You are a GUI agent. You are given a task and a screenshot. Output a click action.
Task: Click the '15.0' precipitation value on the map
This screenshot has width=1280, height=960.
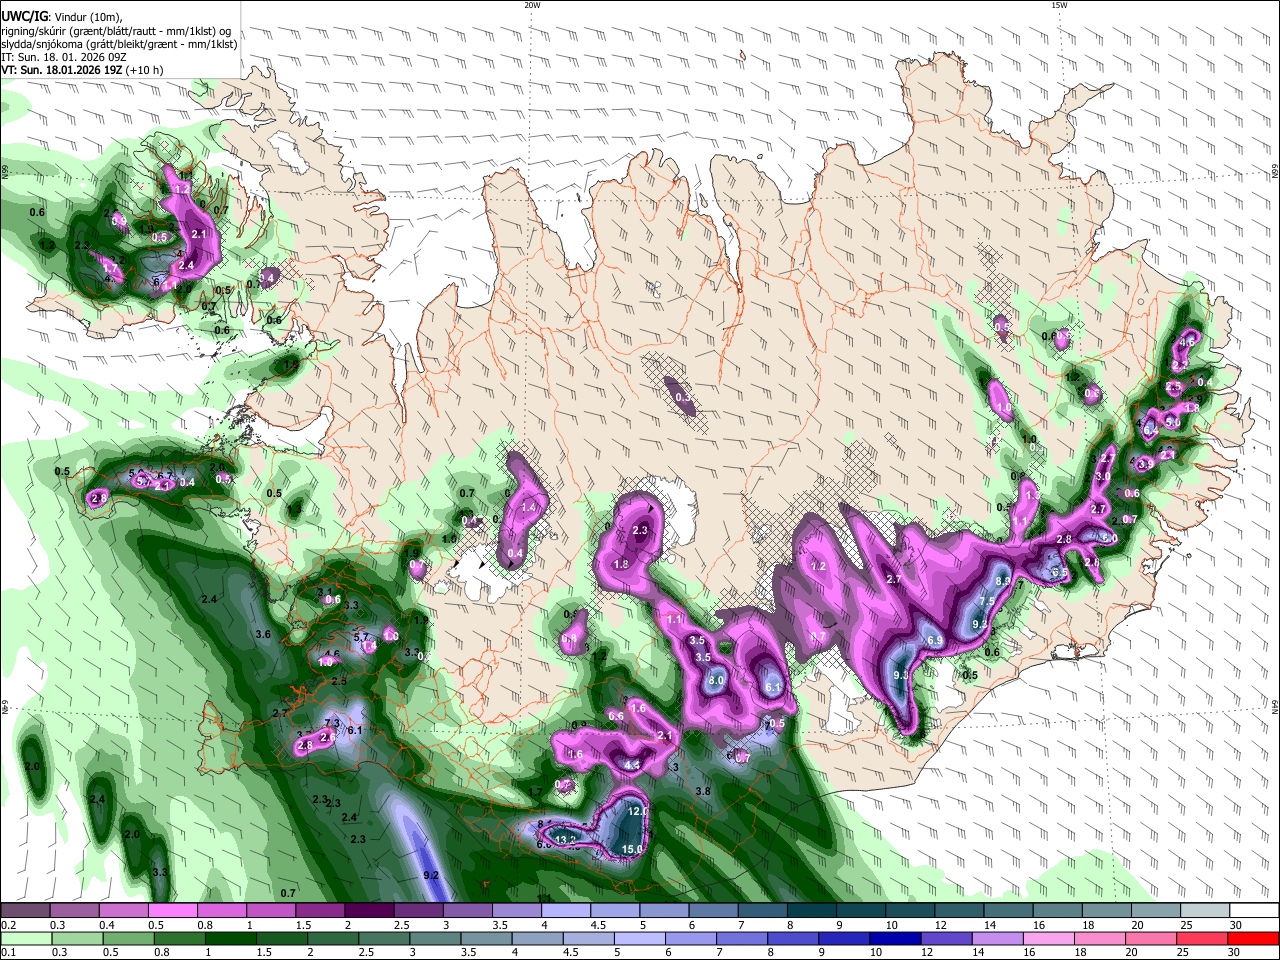pyautogui.click(x=632, y=850)
